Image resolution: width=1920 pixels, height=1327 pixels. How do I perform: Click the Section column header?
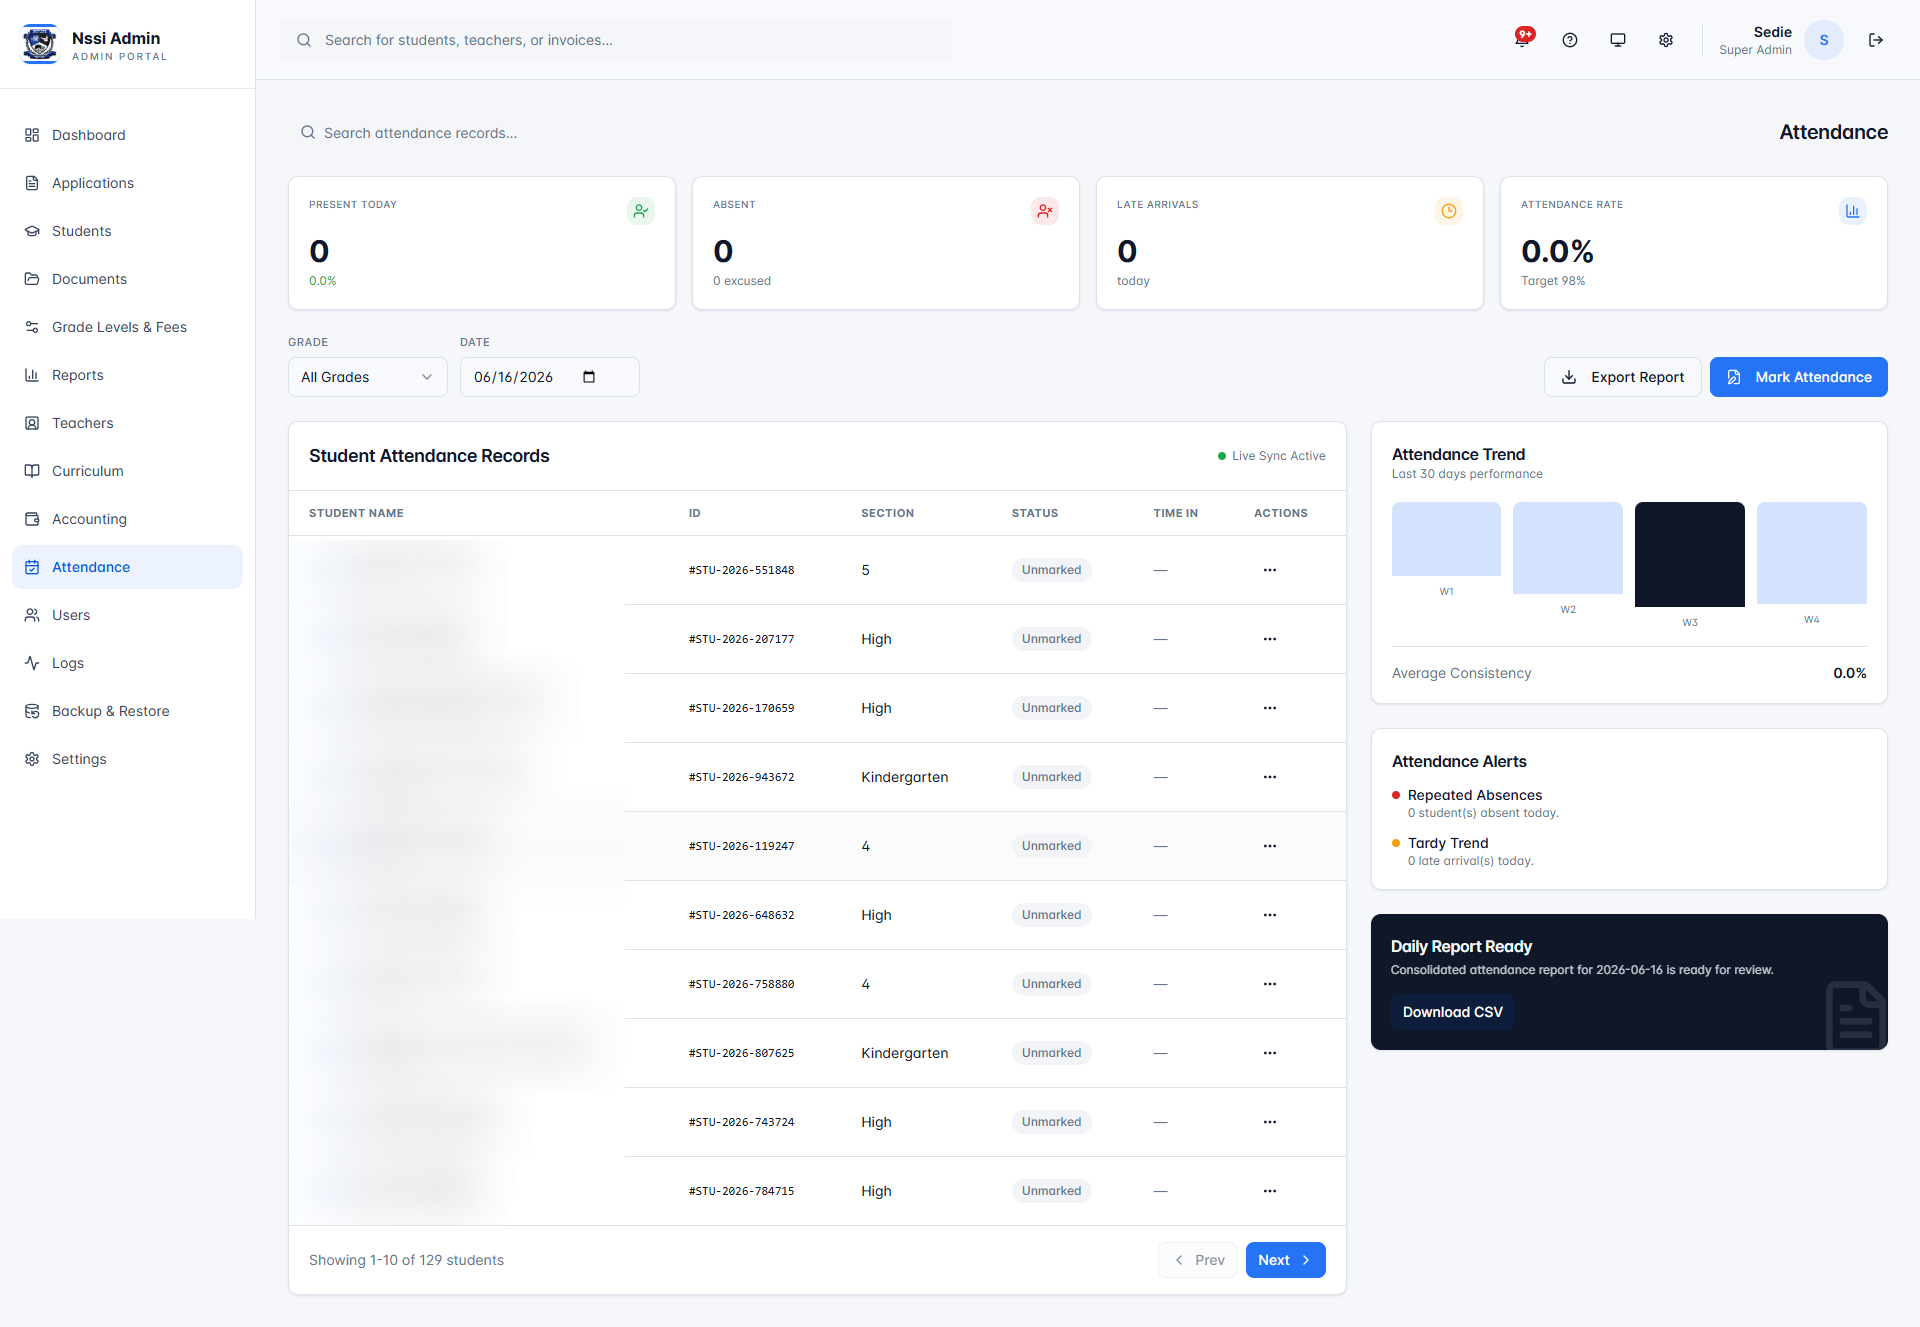tap(887, 513)
